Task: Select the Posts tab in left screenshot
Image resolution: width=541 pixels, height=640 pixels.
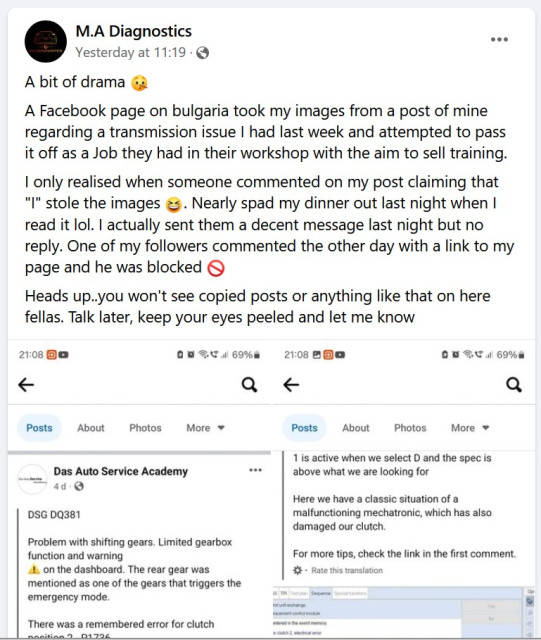Action: (39, 428)
